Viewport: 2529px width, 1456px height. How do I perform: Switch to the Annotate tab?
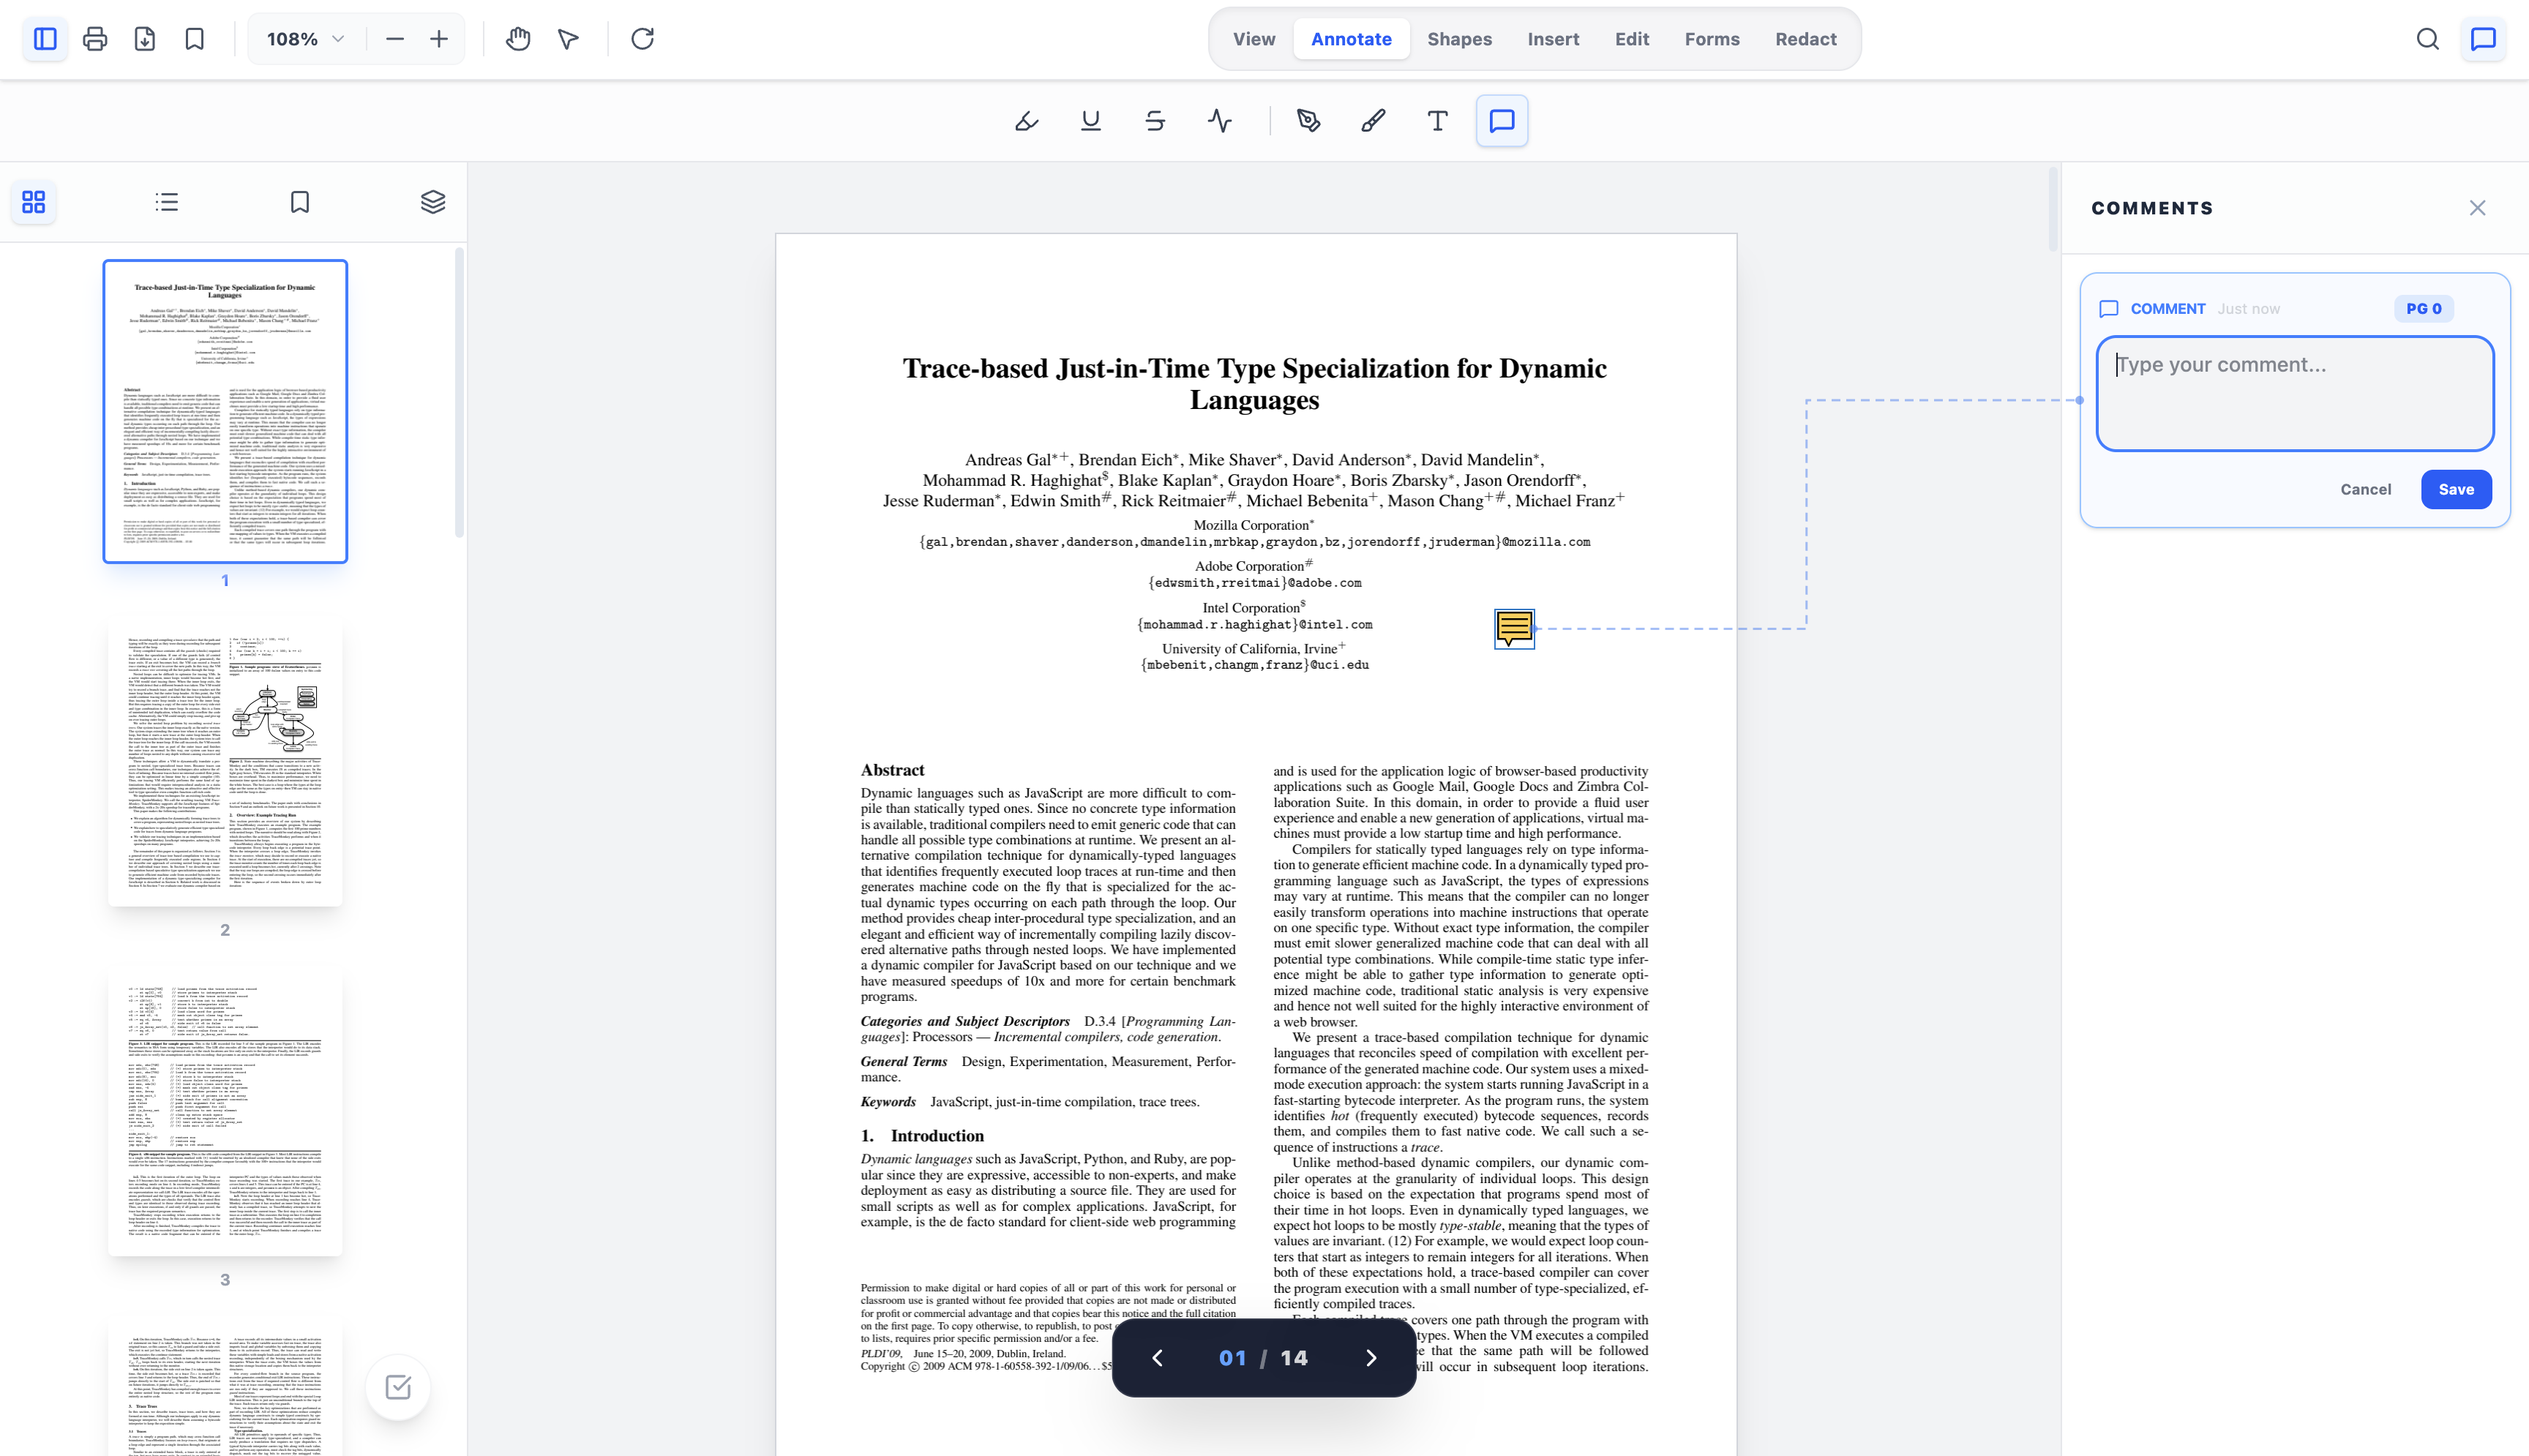[x=1351, y=39]
